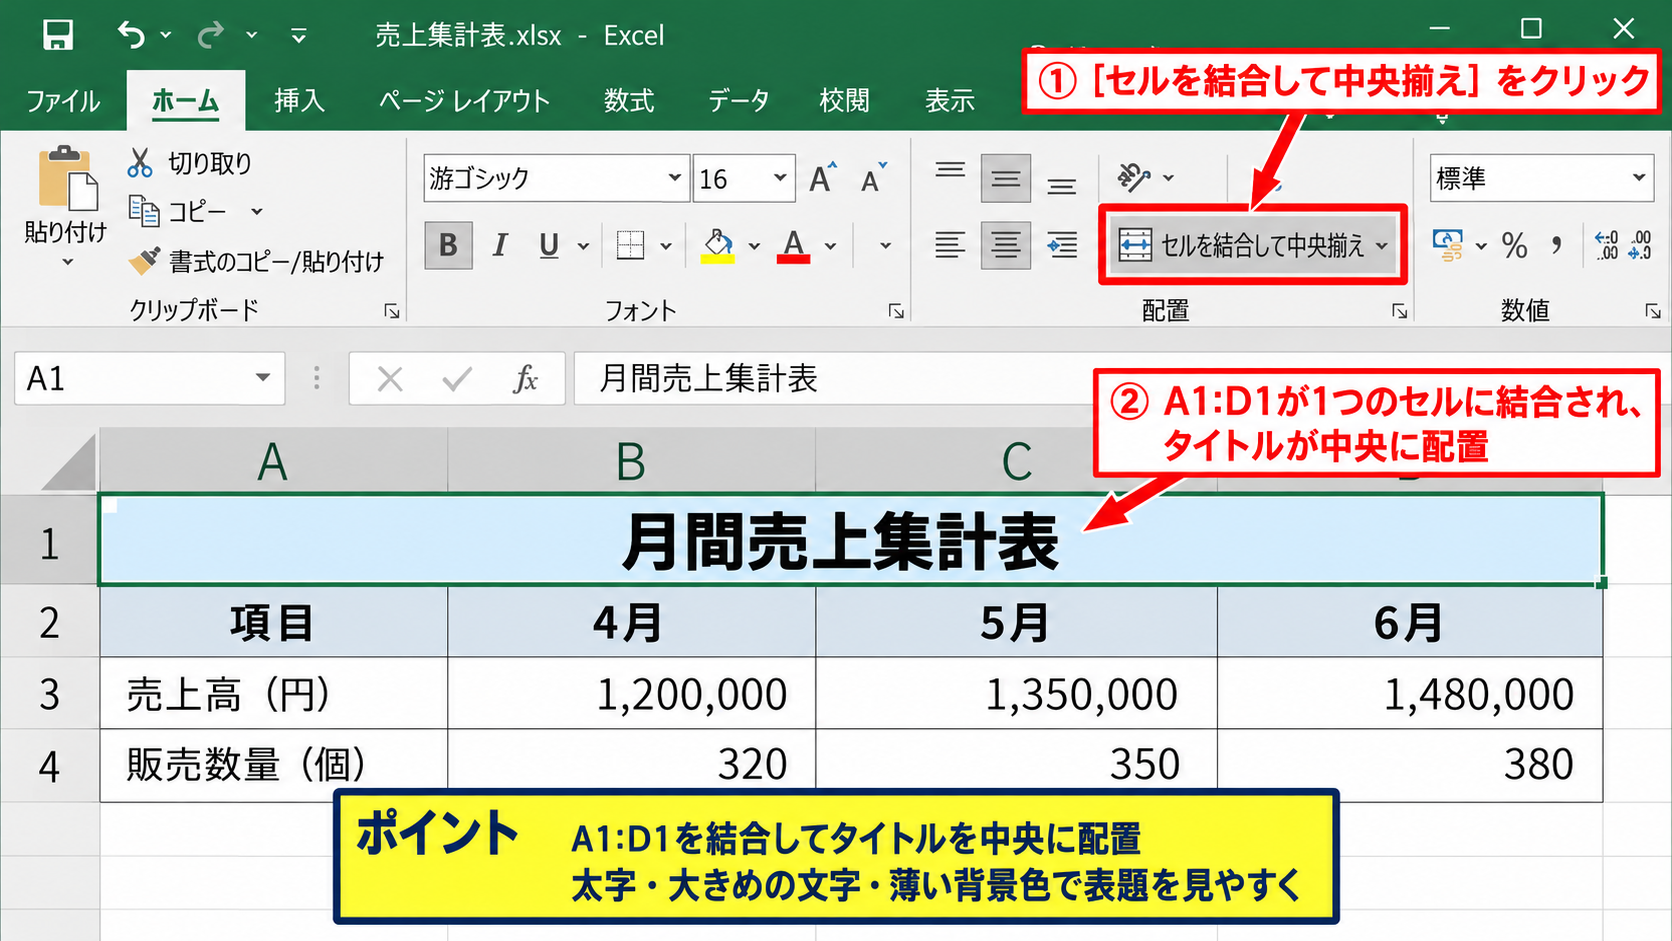Toggle Bold formatting button
Screen dimensions: 1672x941
pos(448,245)
